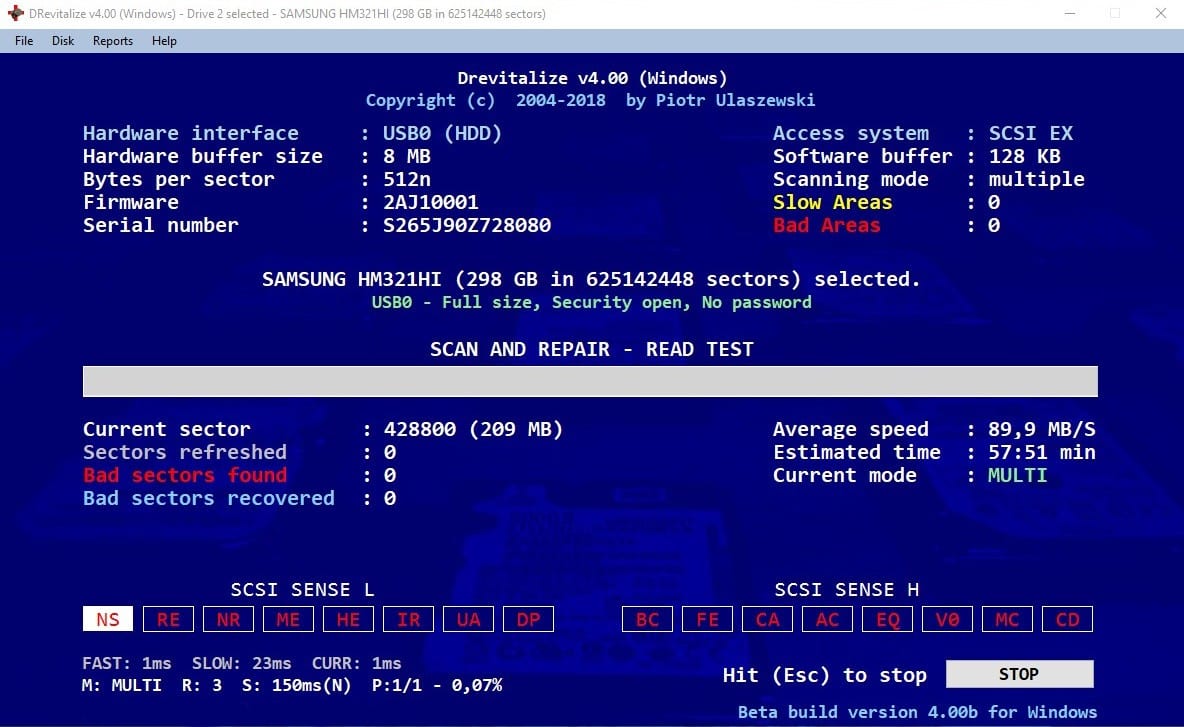
Task: Click the CD sense indicator
Action: 1067,619
